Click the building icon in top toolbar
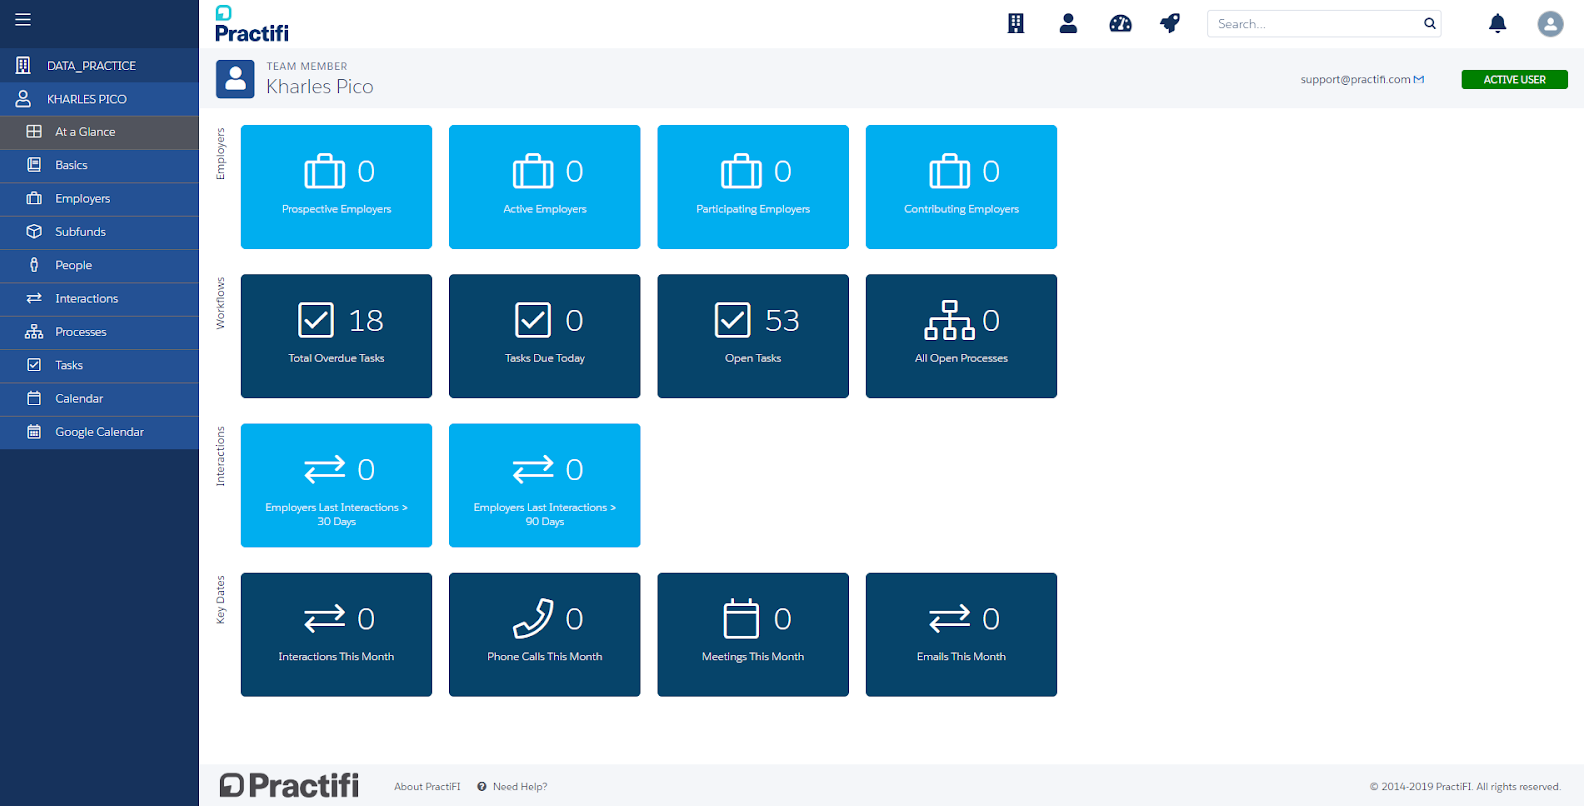 click(1016, 23)
